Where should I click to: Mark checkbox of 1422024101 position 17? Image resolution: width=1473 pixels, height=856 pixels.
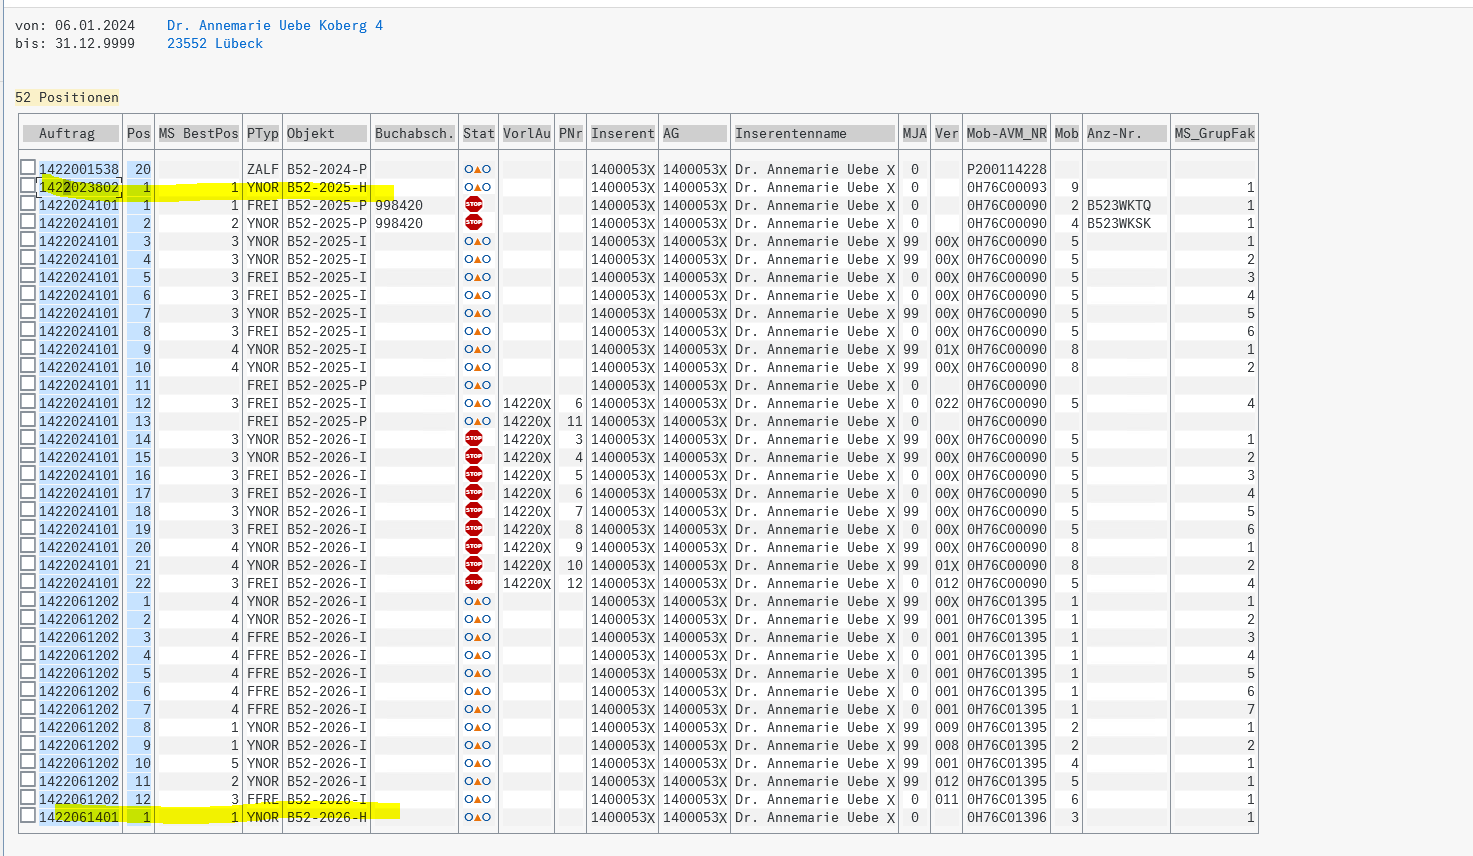coord(28,492)
